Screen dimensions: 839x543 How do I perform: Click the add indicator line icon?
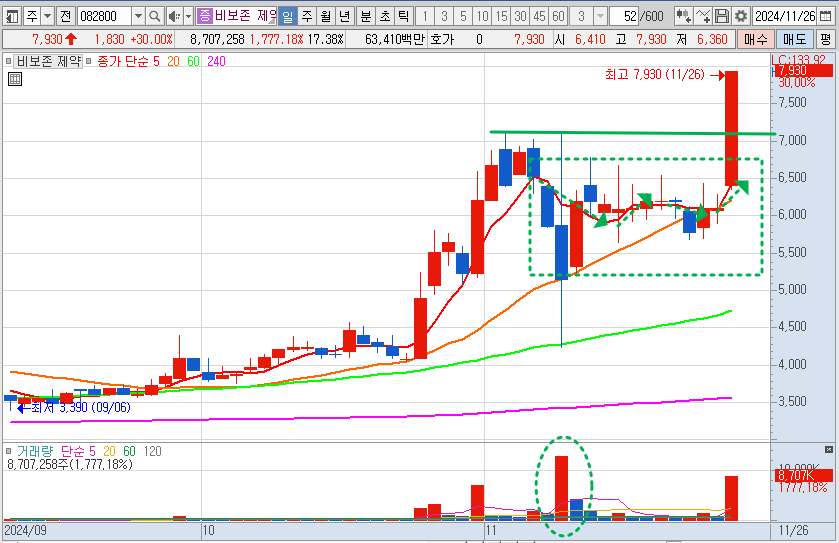(x=703, y=17)
